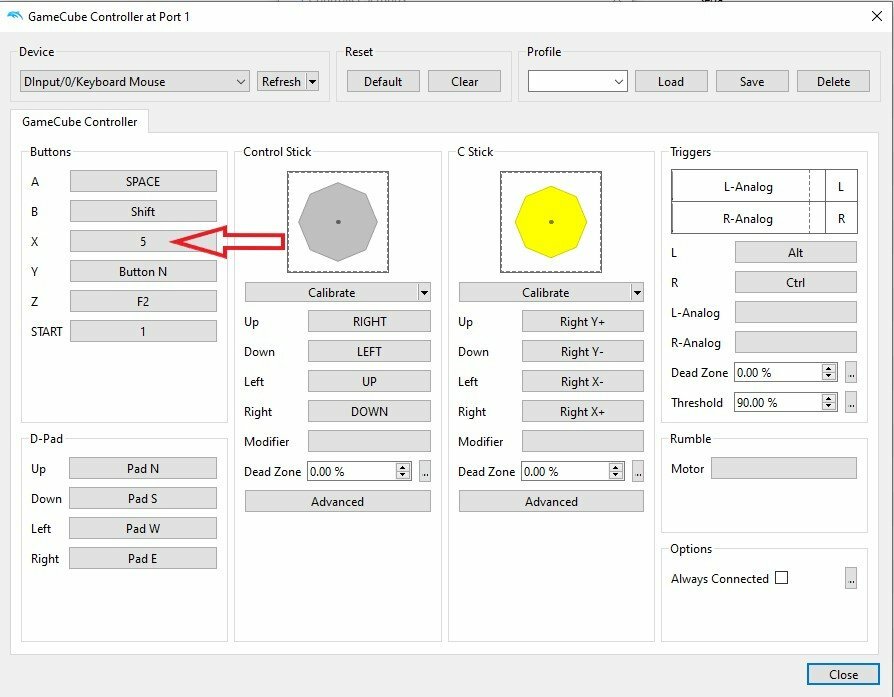Open Control Stick Dead Zone ellipsis options

point(425,471)
